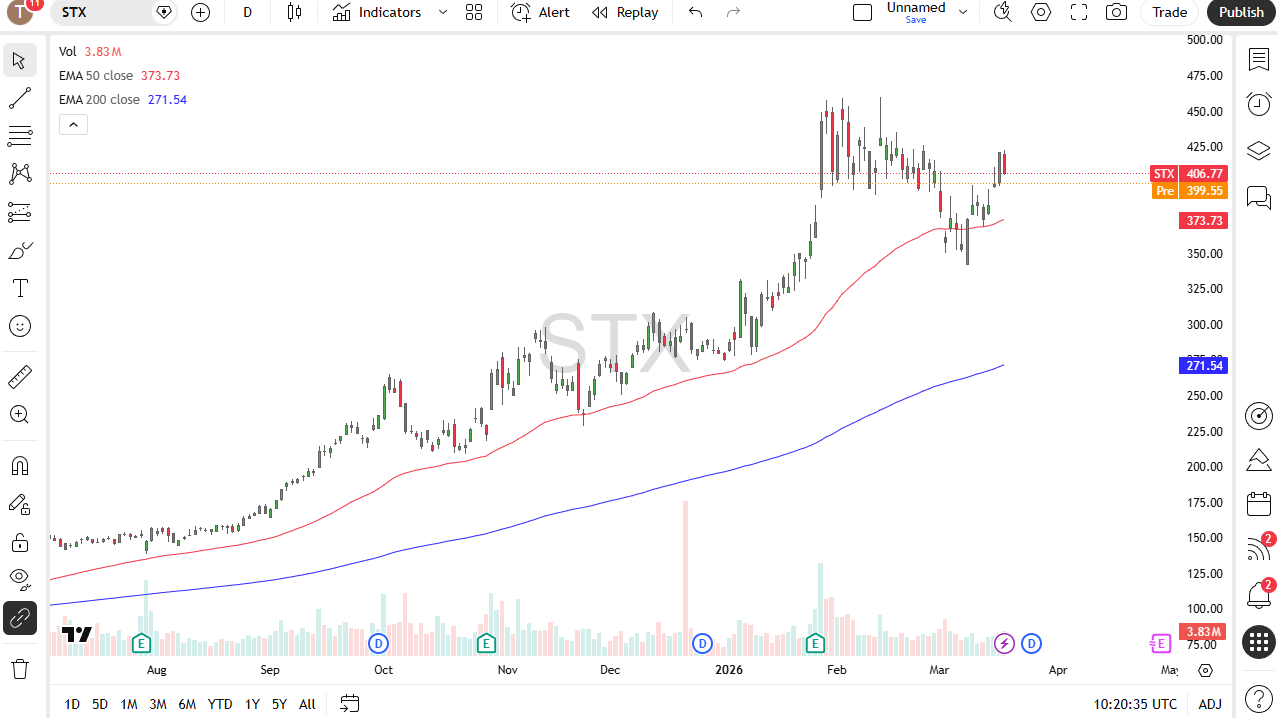
Task: Expand the layout management chevron
Action: click(963, 12)
